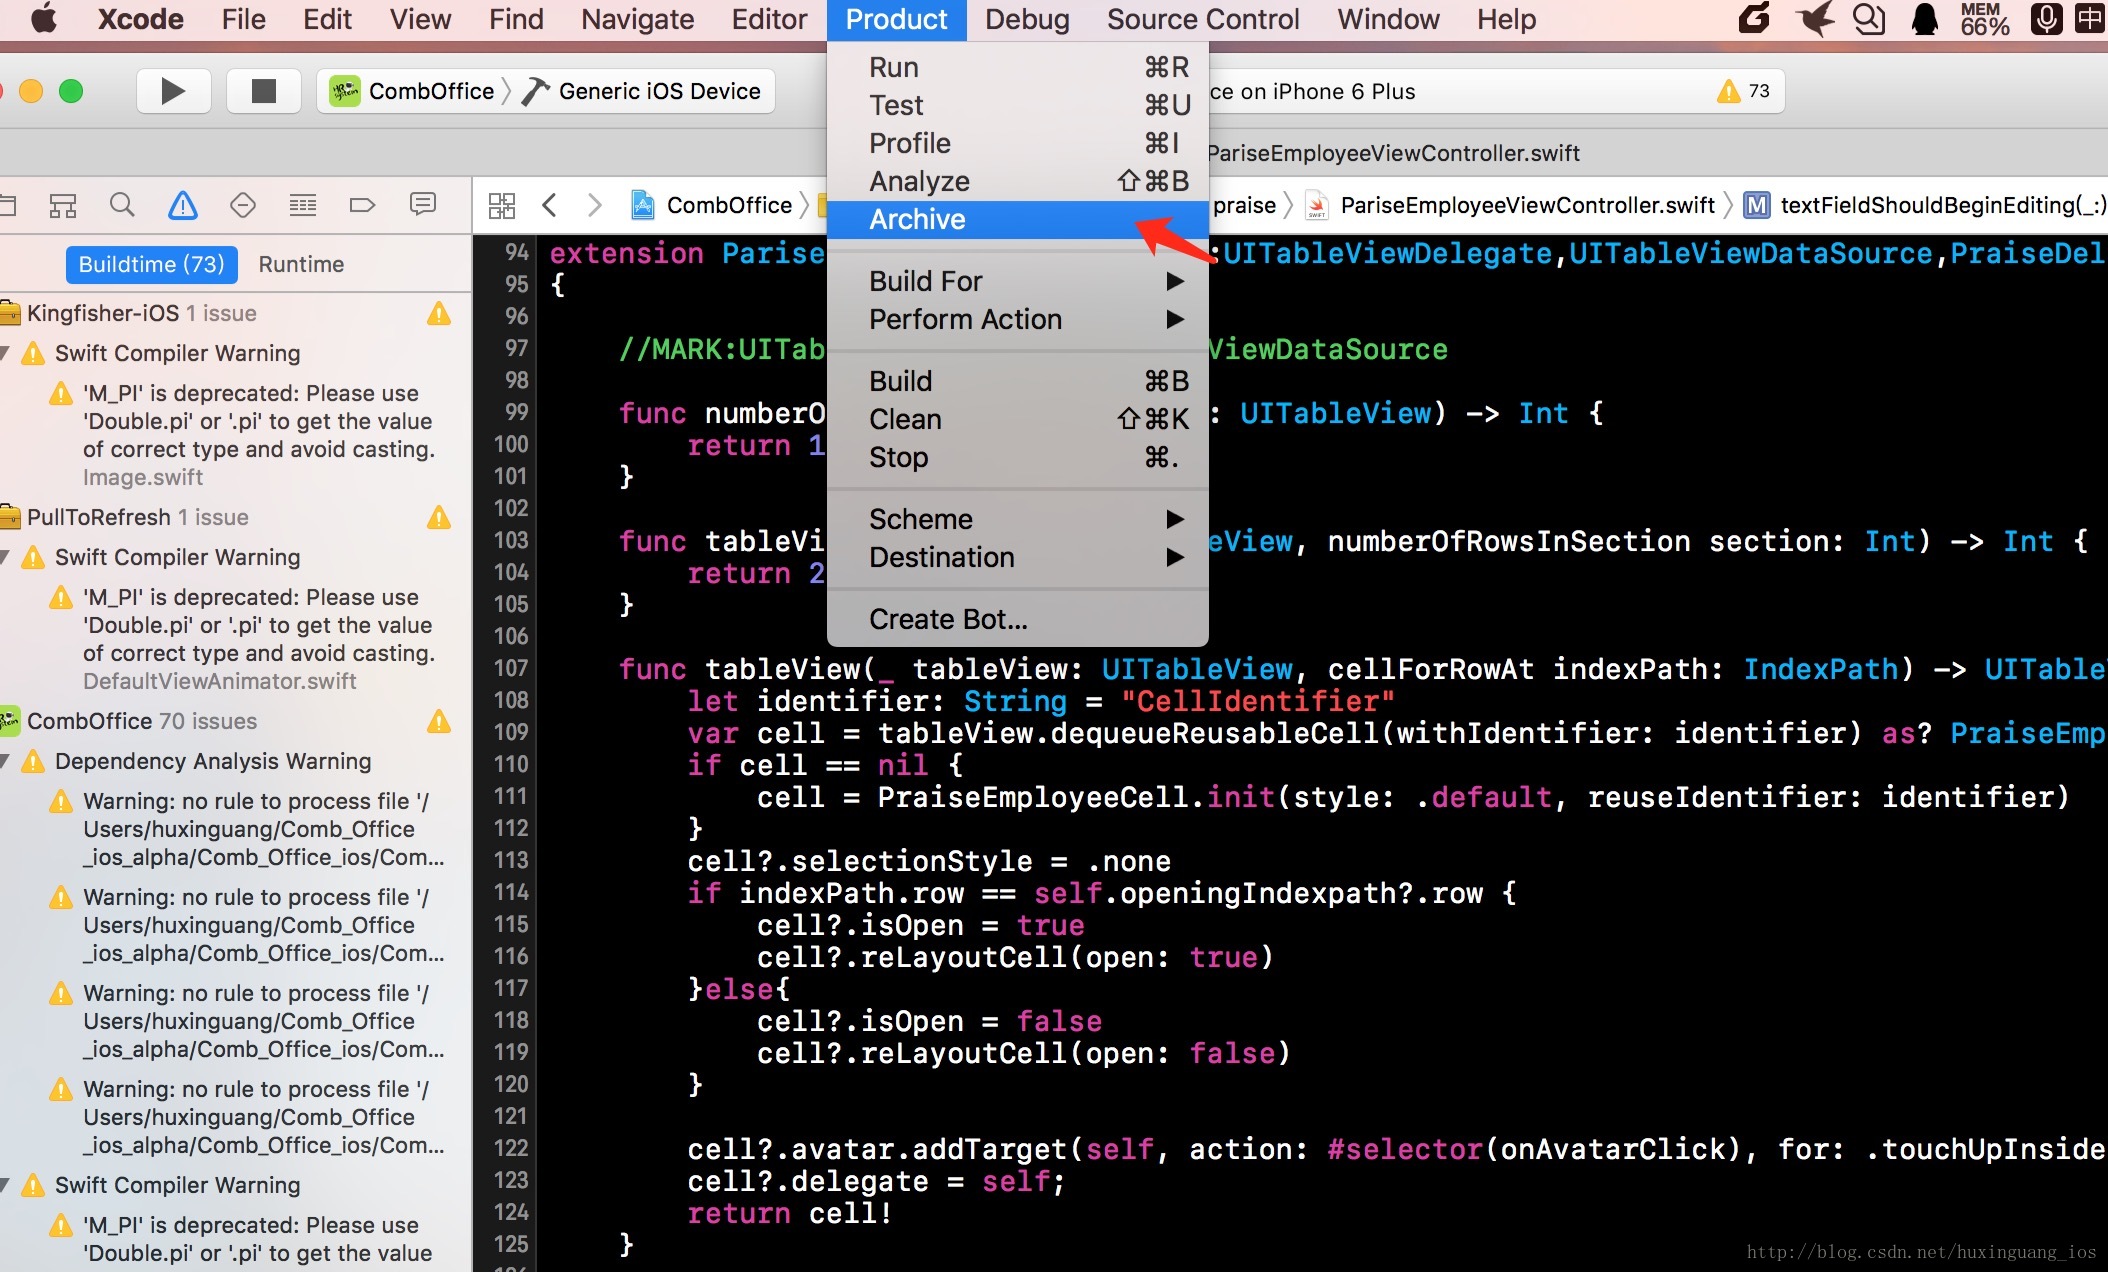Select Buildtime tab in issue navigator

(149, 265)
